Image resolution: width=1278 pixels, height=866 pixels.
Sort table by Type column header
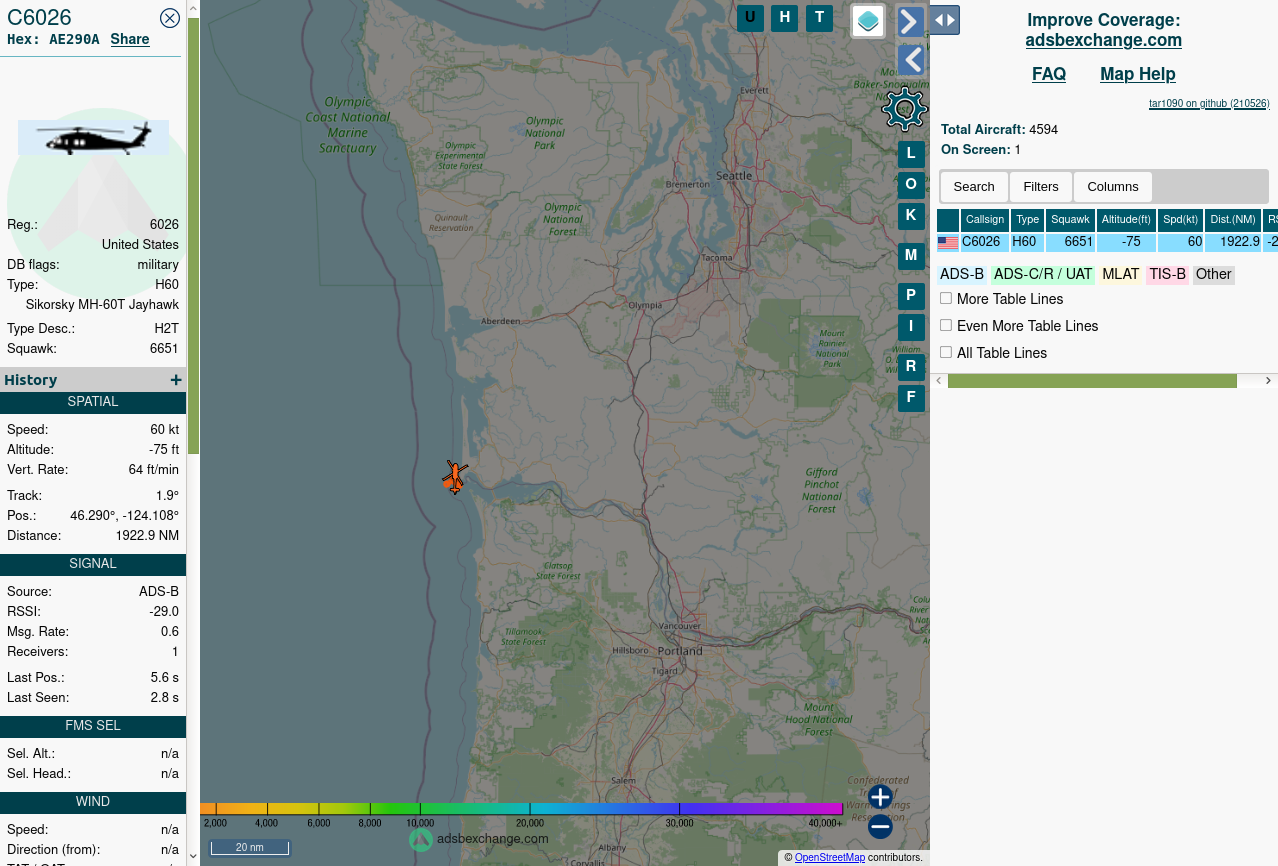pos(1028,220)
